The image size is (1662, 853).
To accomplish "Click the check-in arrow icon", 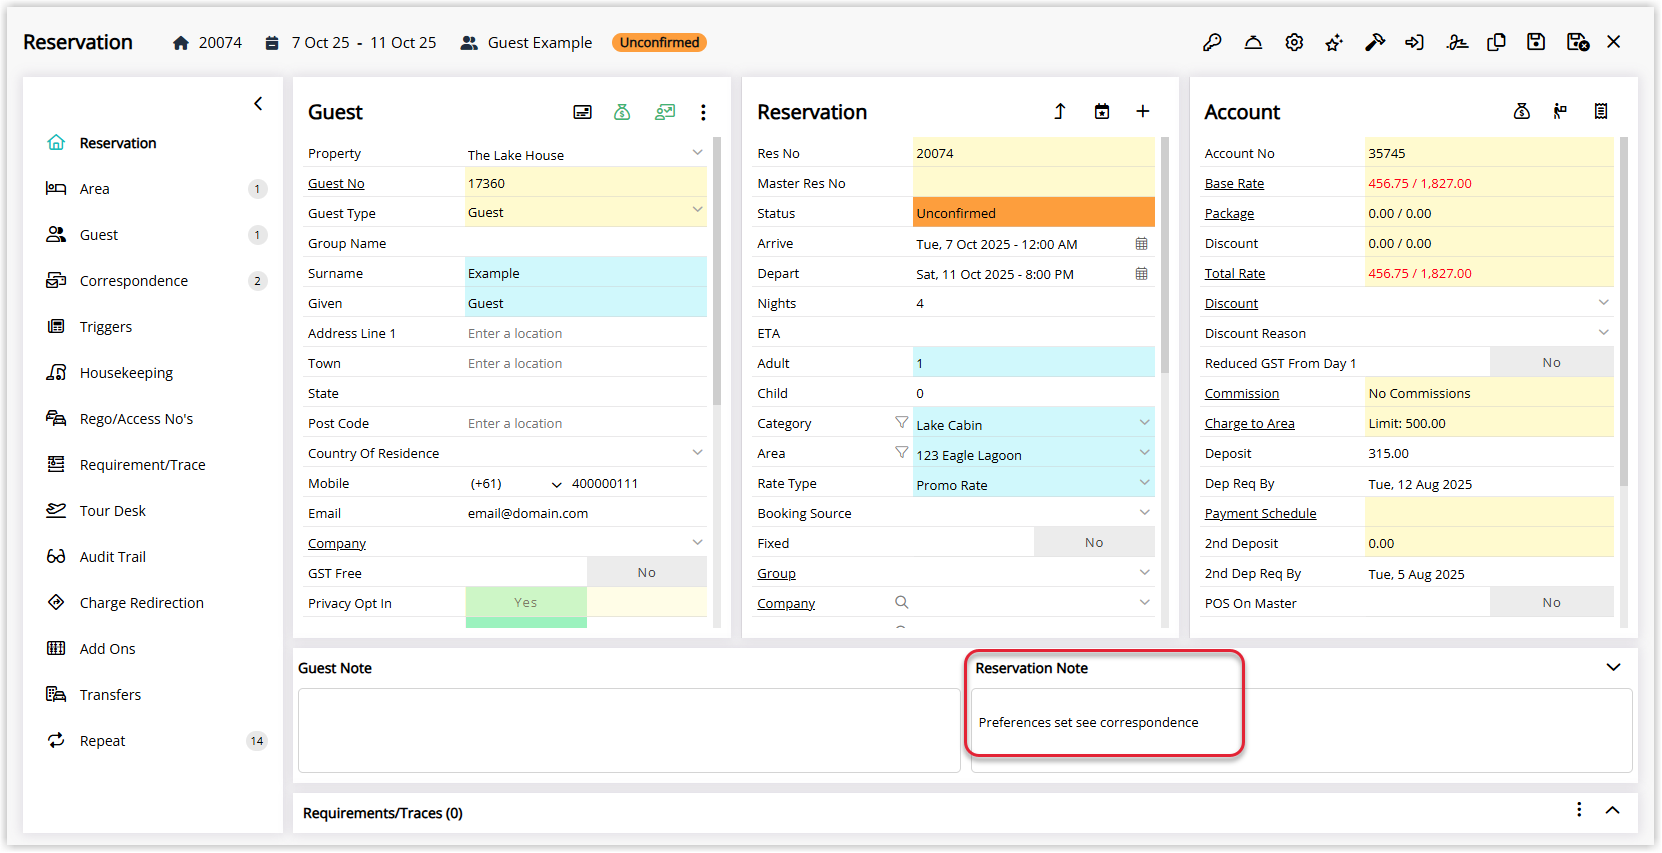I will pyautogui.click(x=1414, y=42).
